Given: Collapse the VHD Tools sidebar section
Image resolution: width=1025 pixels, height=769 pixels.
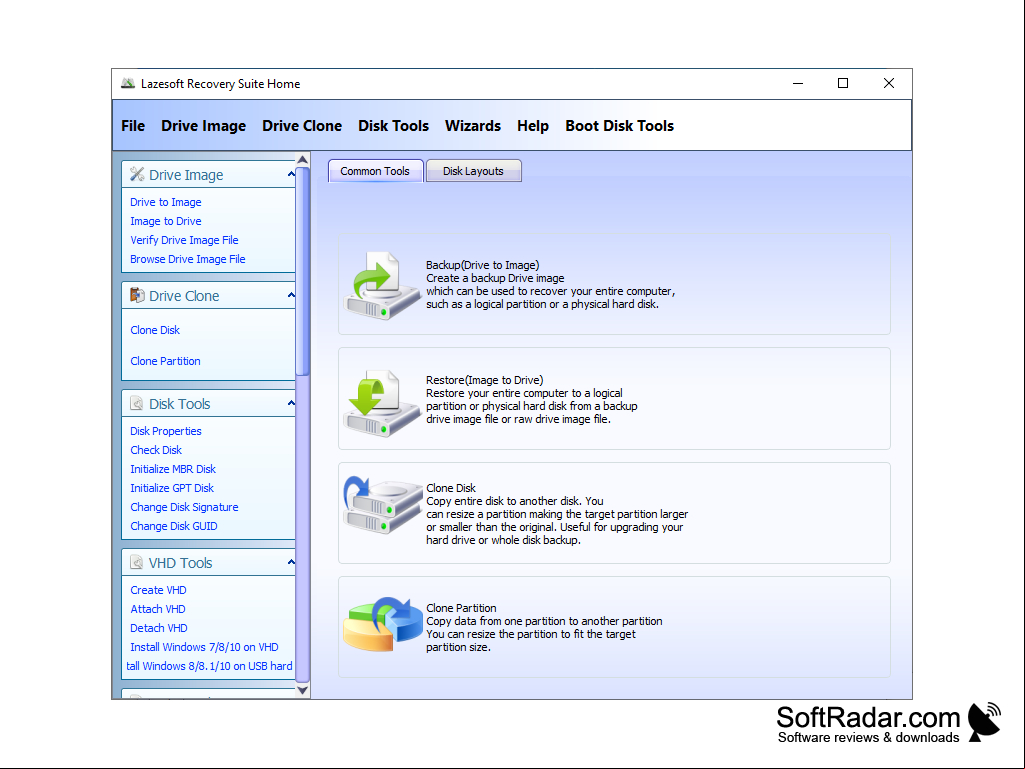Looking at the screenshot, I should pyautogui.click(x=291, y=562).
